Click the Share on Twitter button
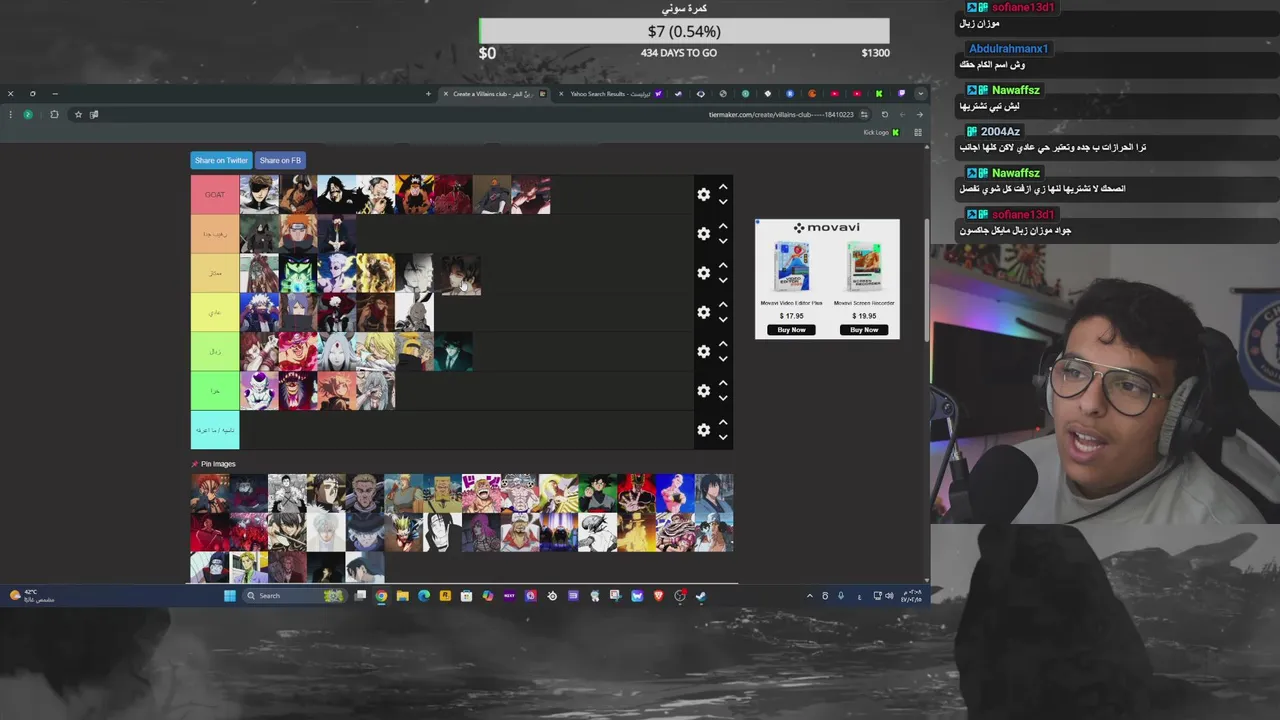The image size is (1280, 720). click(x=221, y=160)
